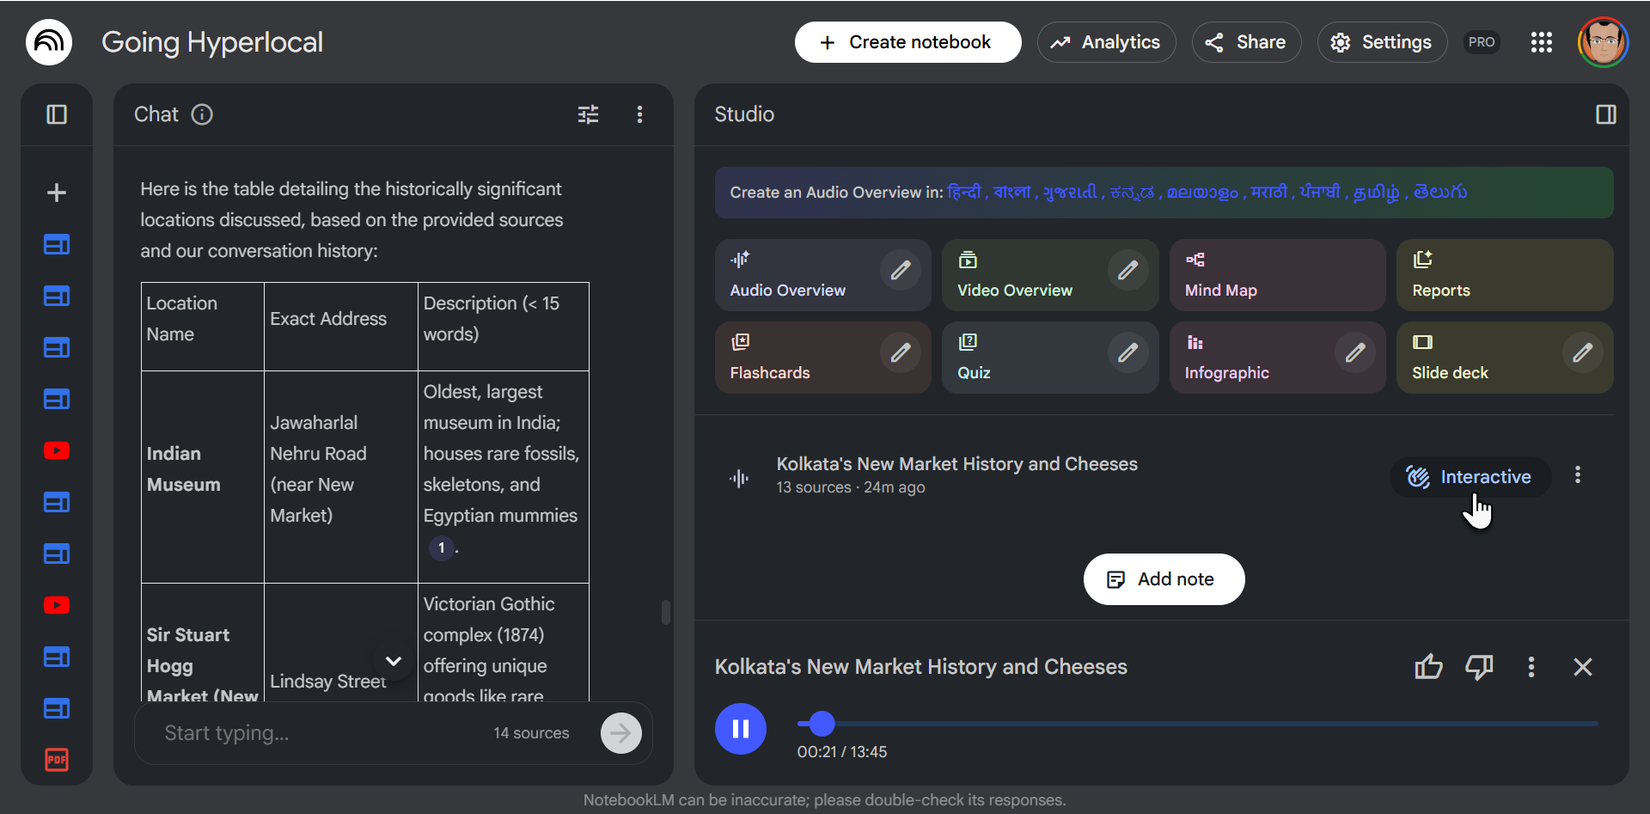This screenshot has height=814, width=1650.
Task: Open the first web source in sidebar
Action: [x=57, y=244]
